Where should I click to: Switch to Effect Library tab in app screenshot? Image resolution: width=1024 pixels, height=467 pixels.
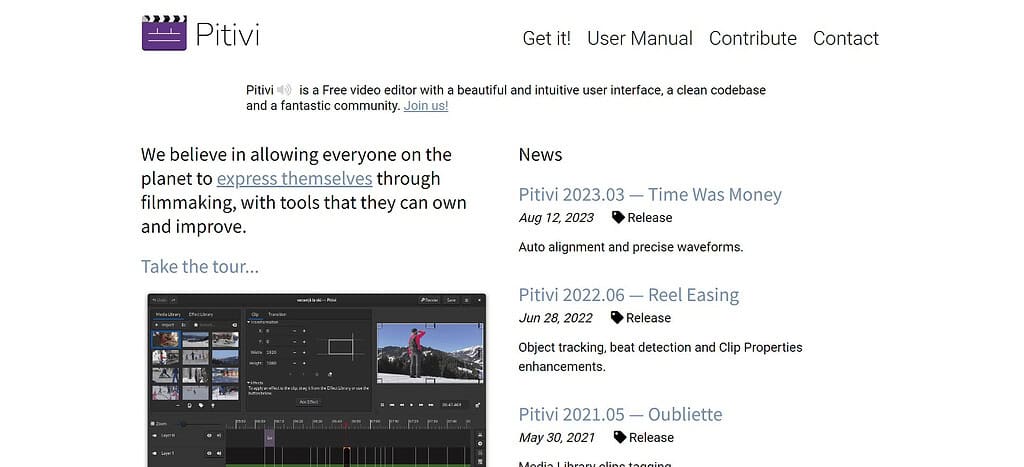[200, 315]
